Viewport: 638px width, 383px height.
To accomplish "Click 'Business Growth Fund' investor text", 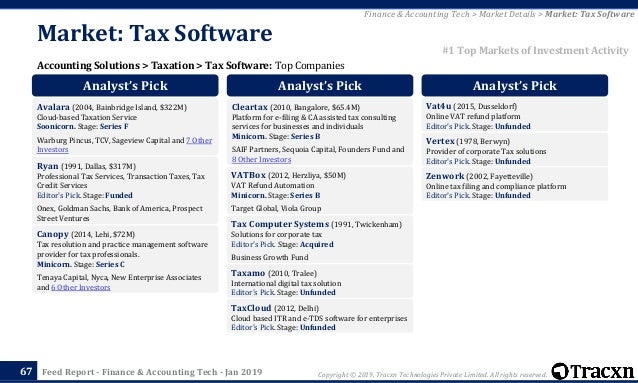I will click(x=270, y=258).
